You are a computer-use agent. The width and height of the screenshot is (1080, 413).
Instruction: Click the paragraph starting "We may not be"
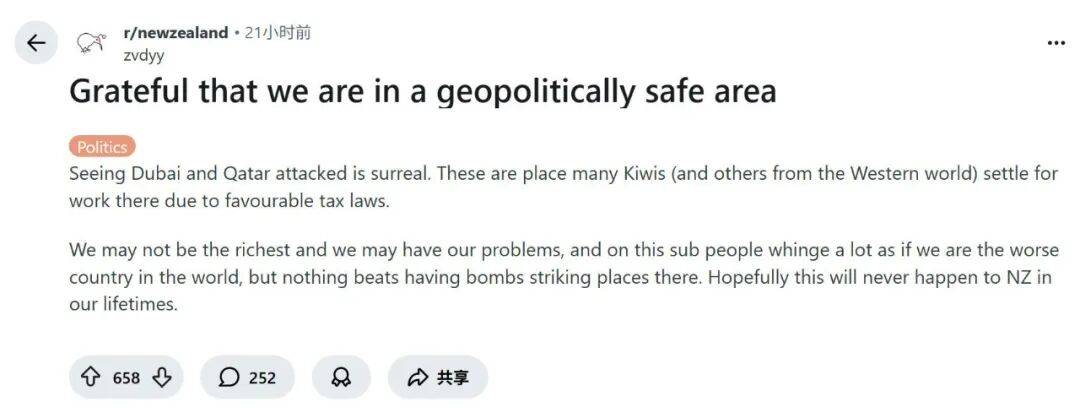click(562, 276)
